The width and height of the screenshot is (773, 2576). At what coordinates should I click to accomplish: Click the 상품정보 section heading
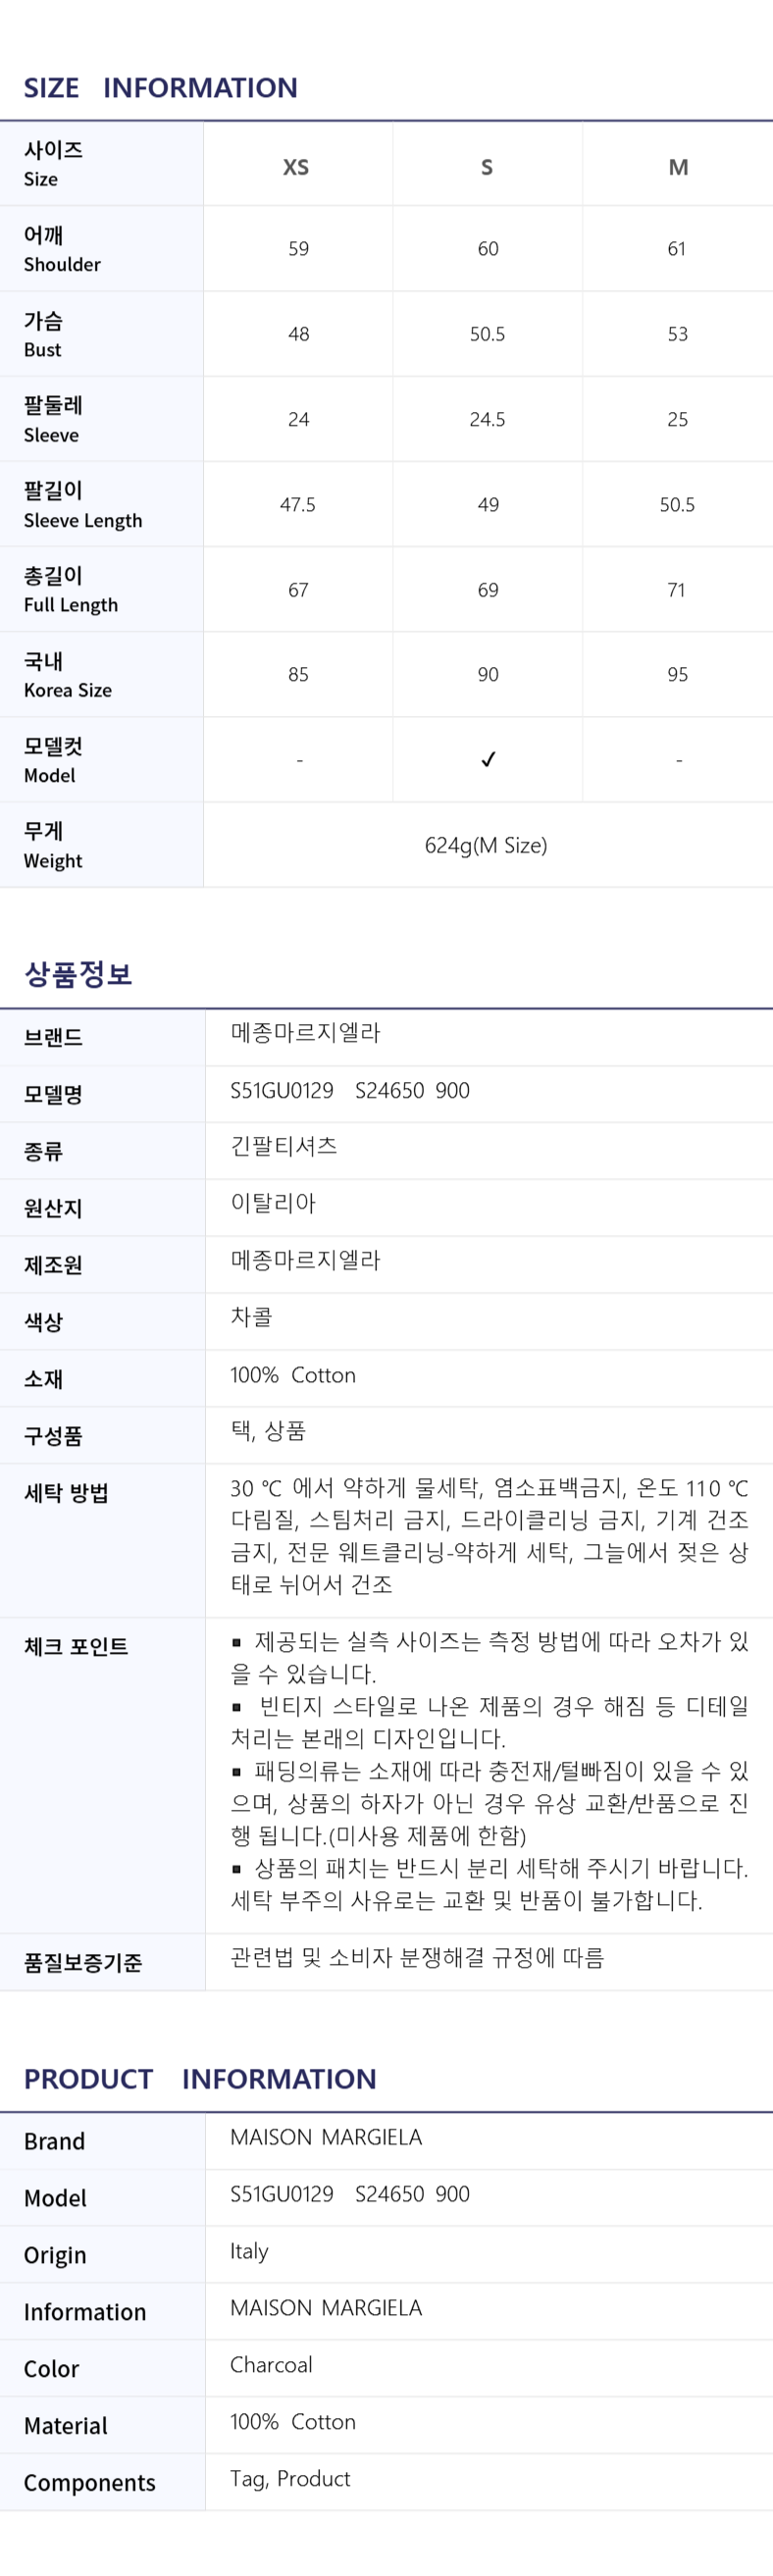pyautogui.click(x=78, y=973)
